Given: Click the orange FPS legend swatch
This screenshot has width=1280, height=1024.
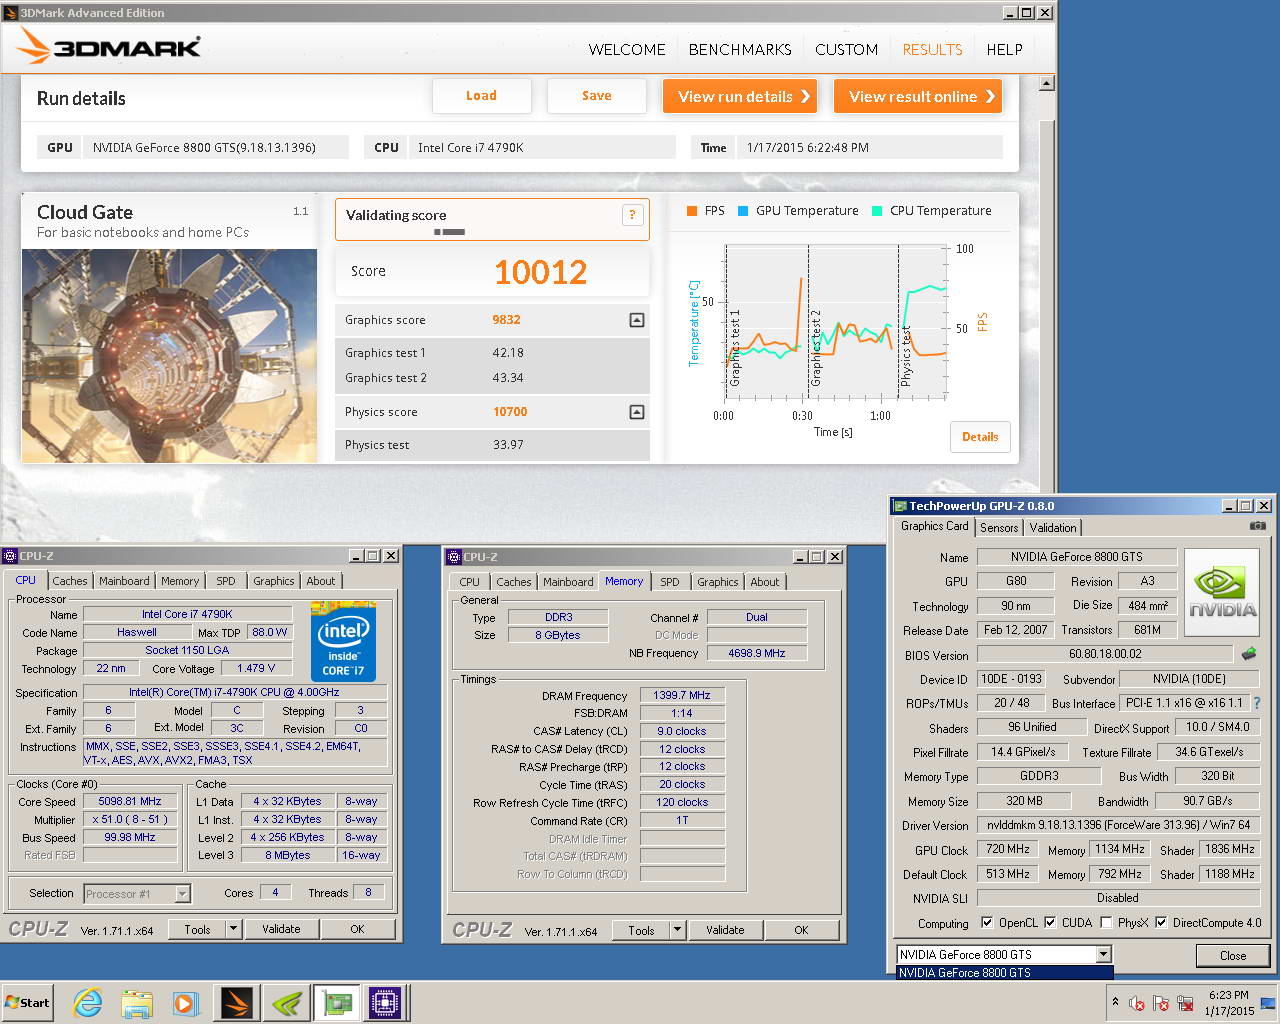Looking at the screenshot, I should (x=692, y=211).
